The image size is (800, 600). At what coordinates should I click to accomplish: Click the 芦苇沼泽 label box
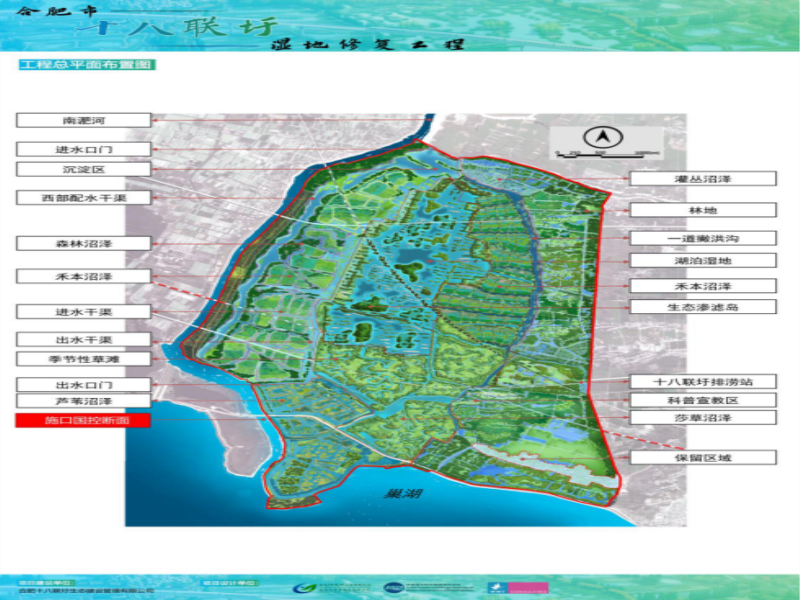(x=83, y=401)
